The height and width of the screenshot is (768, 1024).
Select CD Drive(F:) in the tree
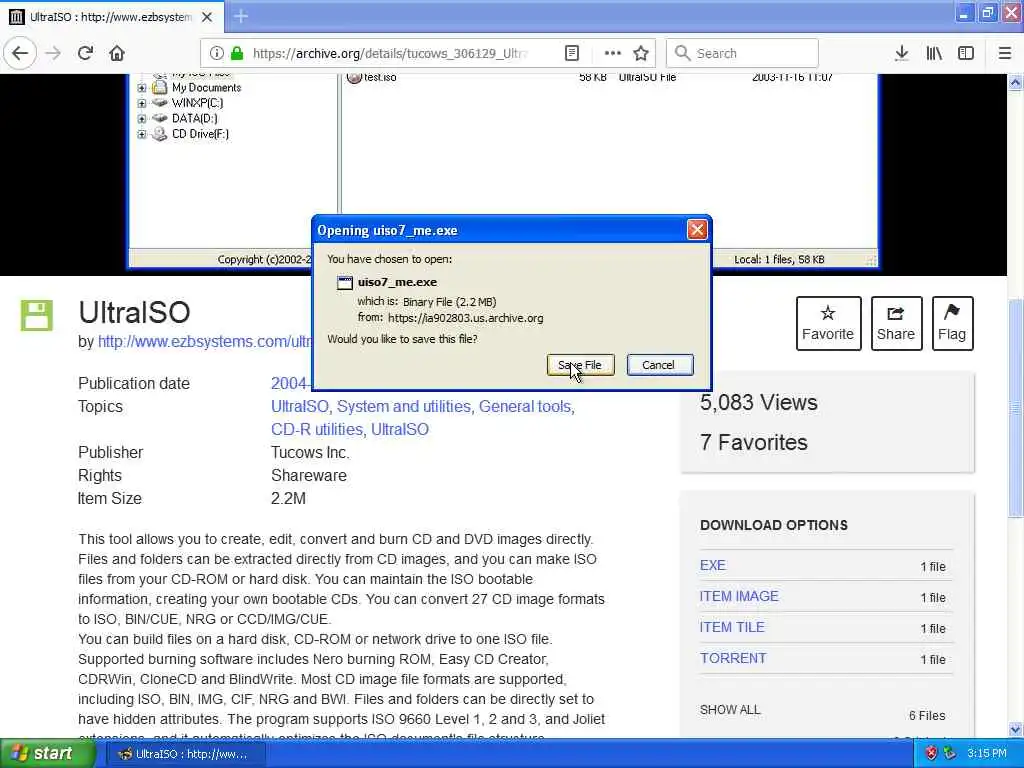point(200,134)
